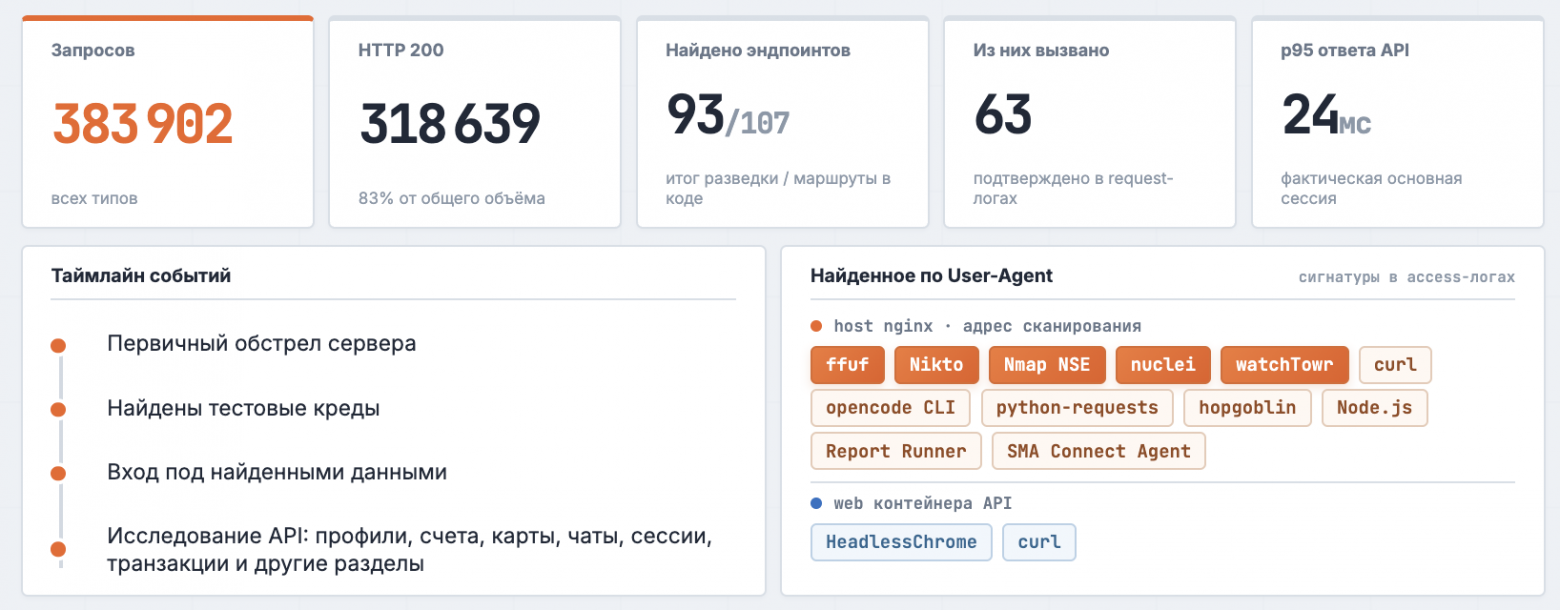The width and height of the screenshot is (1560, 610).
Task: Select the Report Runner tag
Action: (896, 451)
